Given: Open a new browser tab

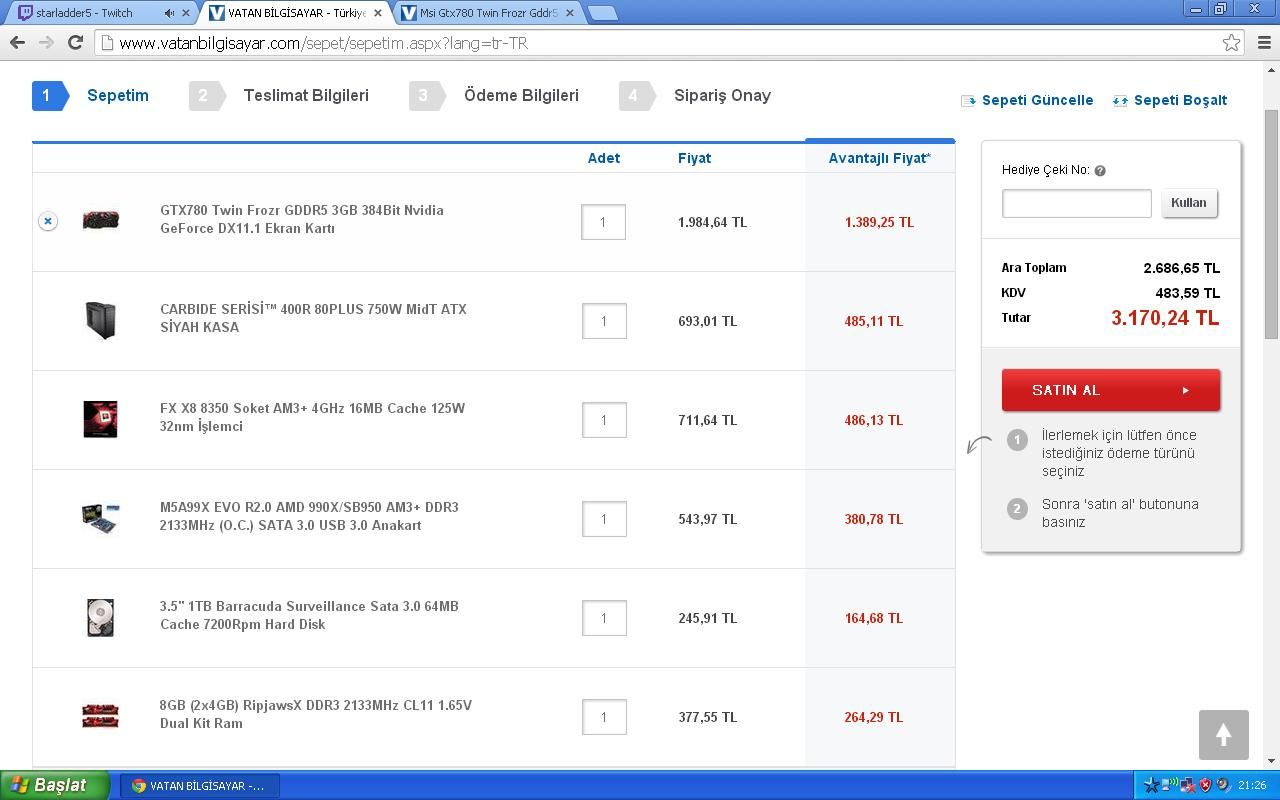Looking at the screenshot, I should [x=602, y=13].
